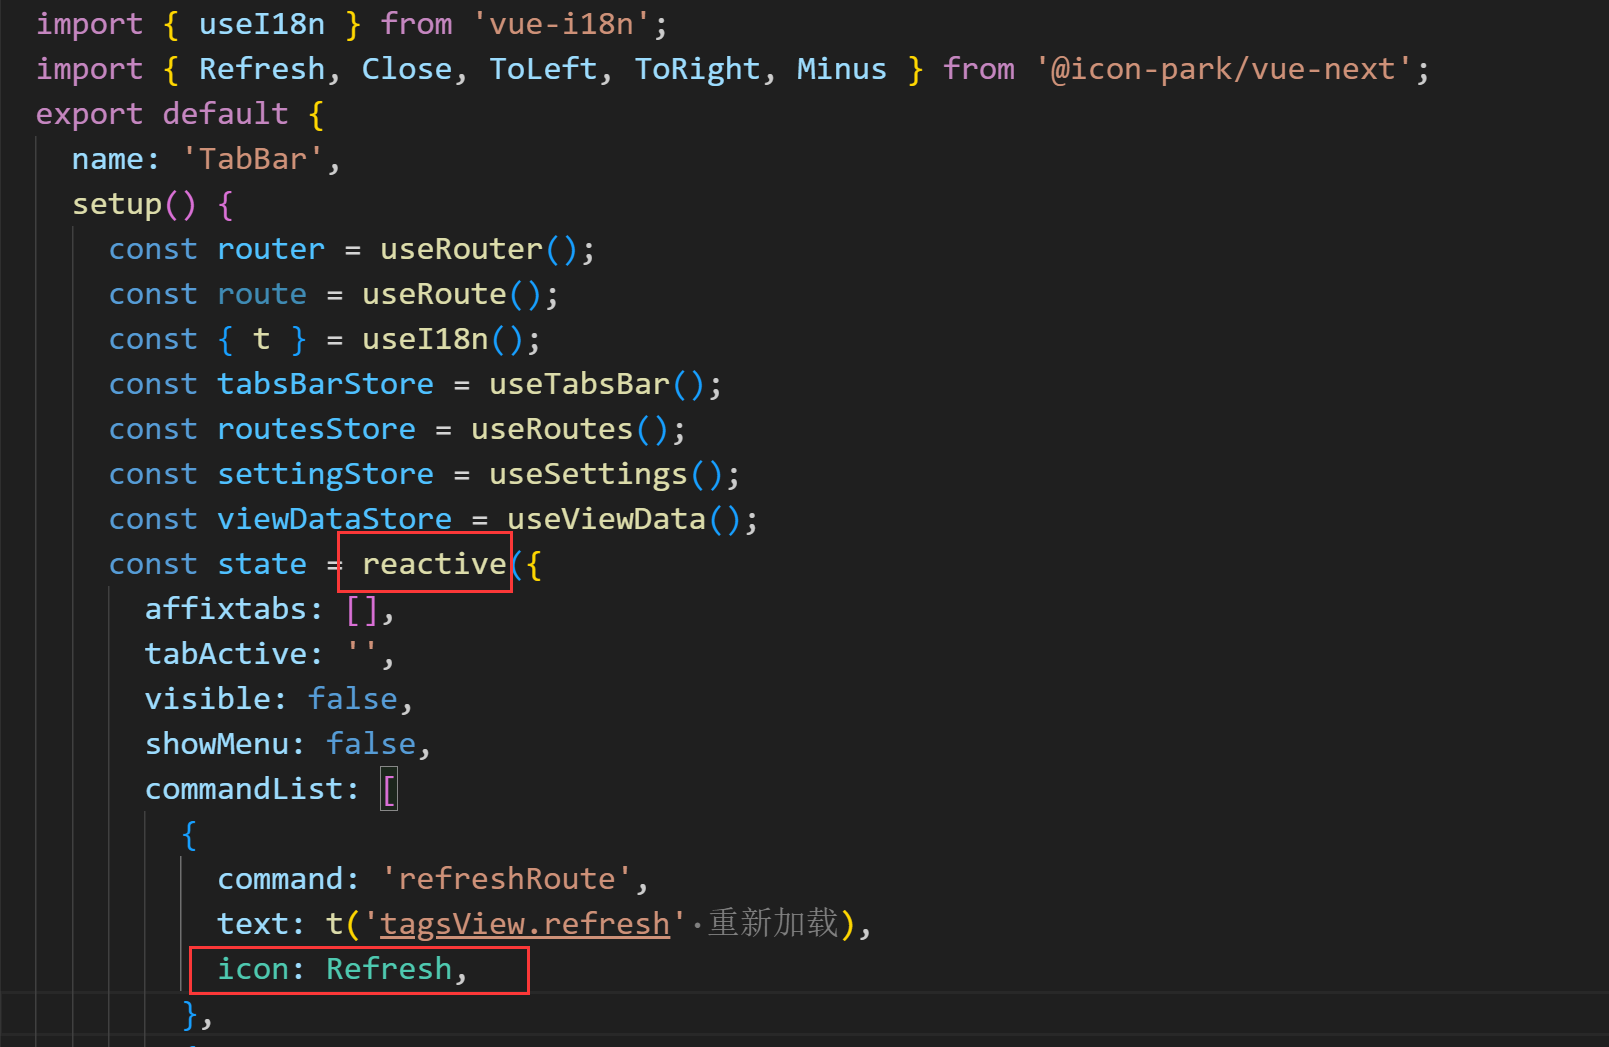Image resolution: width=1609 pixels, height=1047 pixels.
Task: Click the useI18n() call in setup
Action: 442,339
